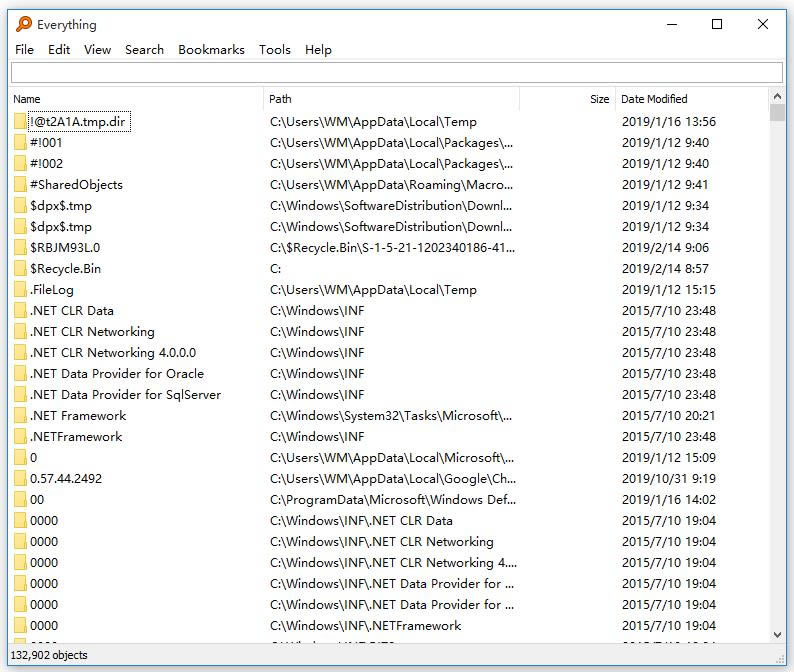
Task: Click the date 2019/1/16 13:56
Action: click(x=669, y=122)
